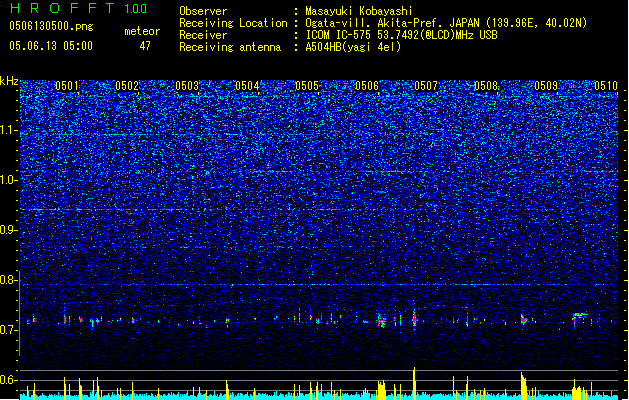Image resolution: width=629 pixels, height=400 pixels.
Task: Click the 0.9 frequency axis label
Action: click(x=9, y=230)
